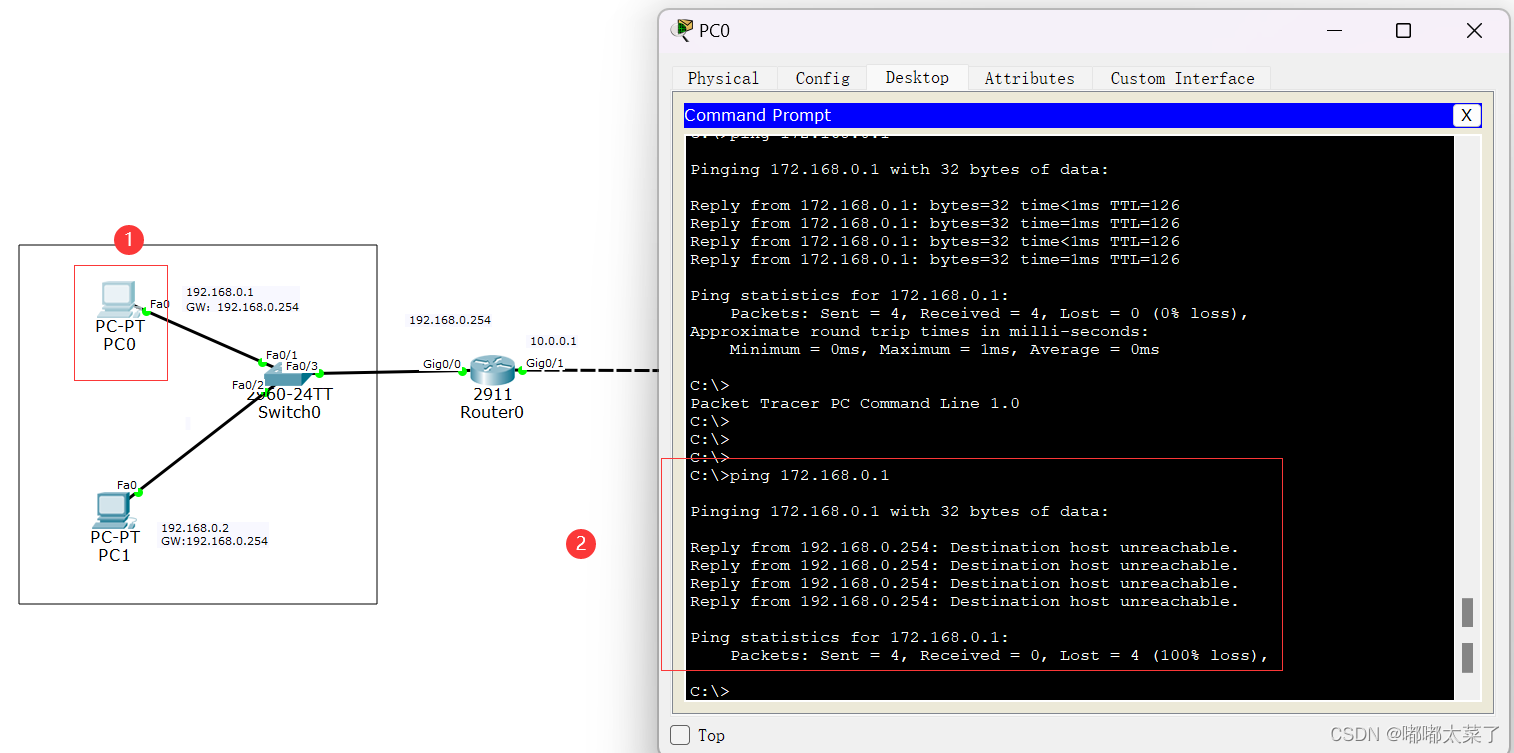Screen dimensions: 1514x753
Task: Click the 192.168.0.254 label above router link
Action: point(450,320)
